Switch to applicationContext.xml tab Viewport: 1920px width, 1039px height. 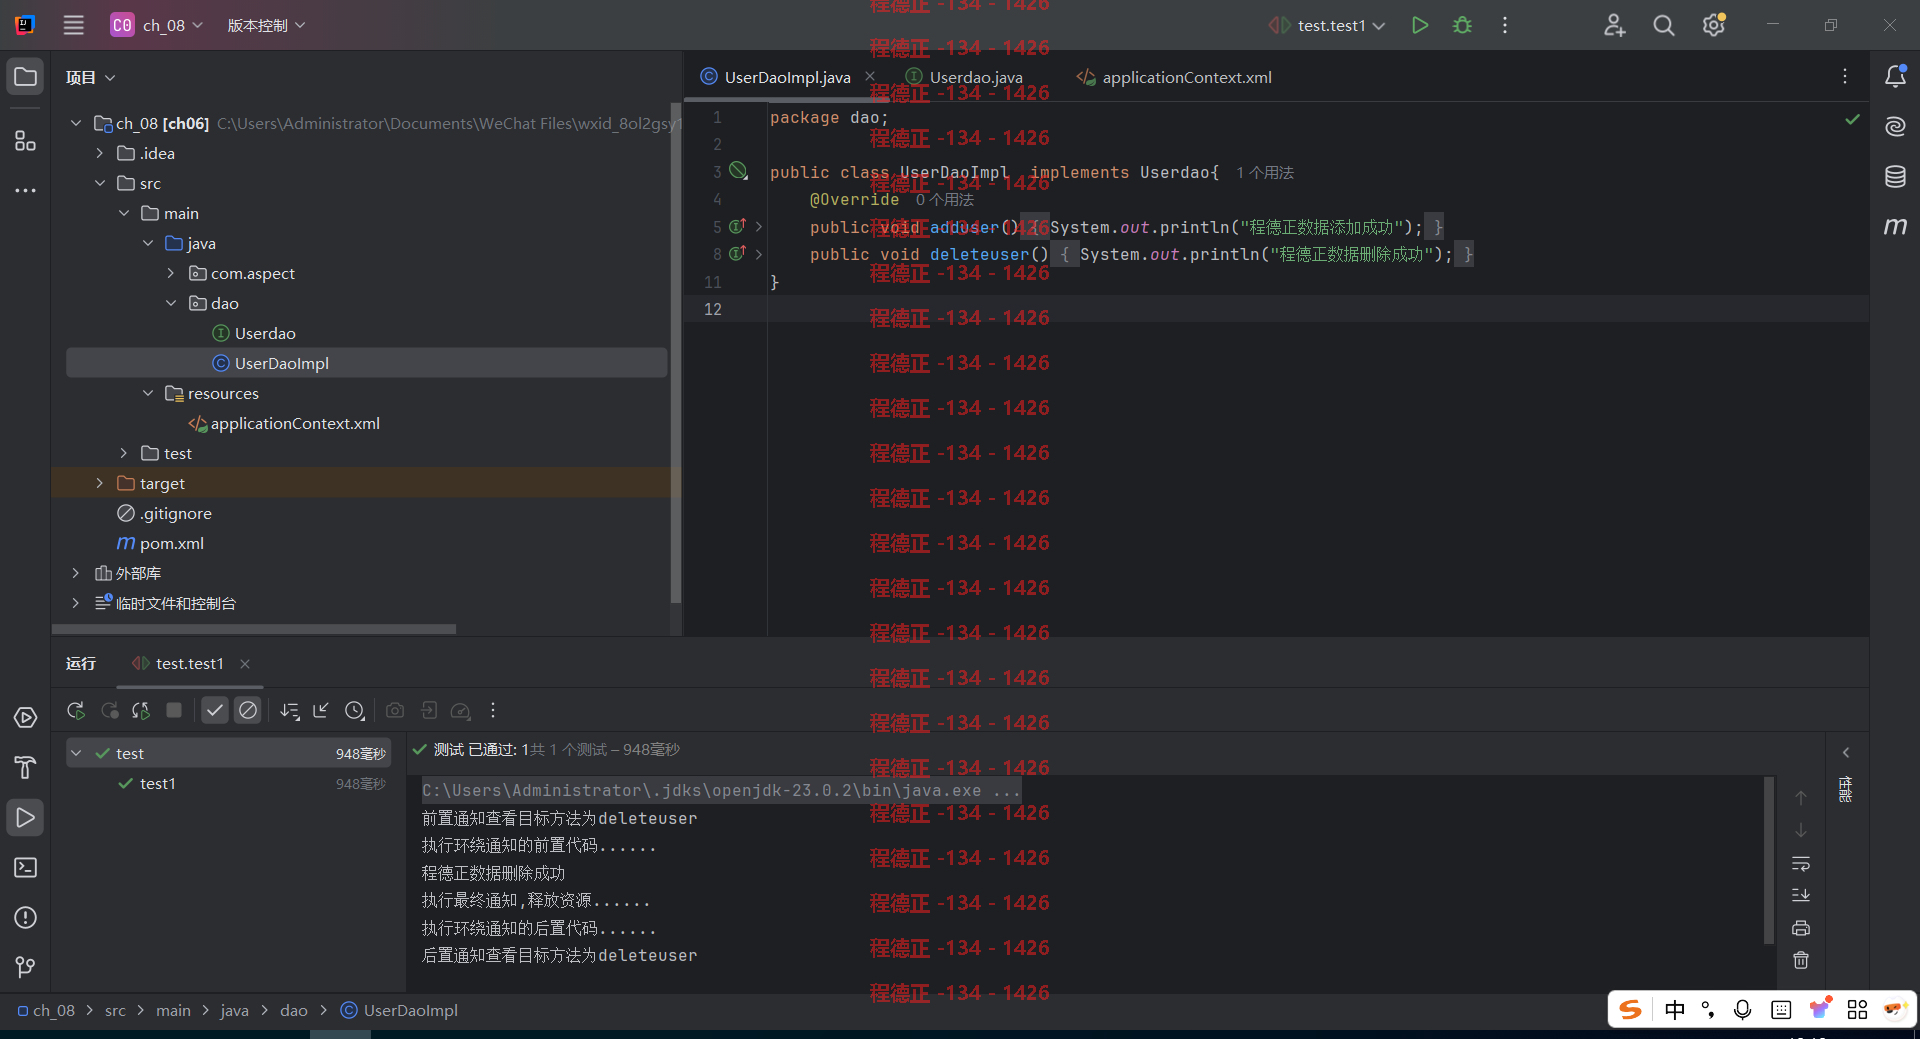click(x=1174, y=77)
